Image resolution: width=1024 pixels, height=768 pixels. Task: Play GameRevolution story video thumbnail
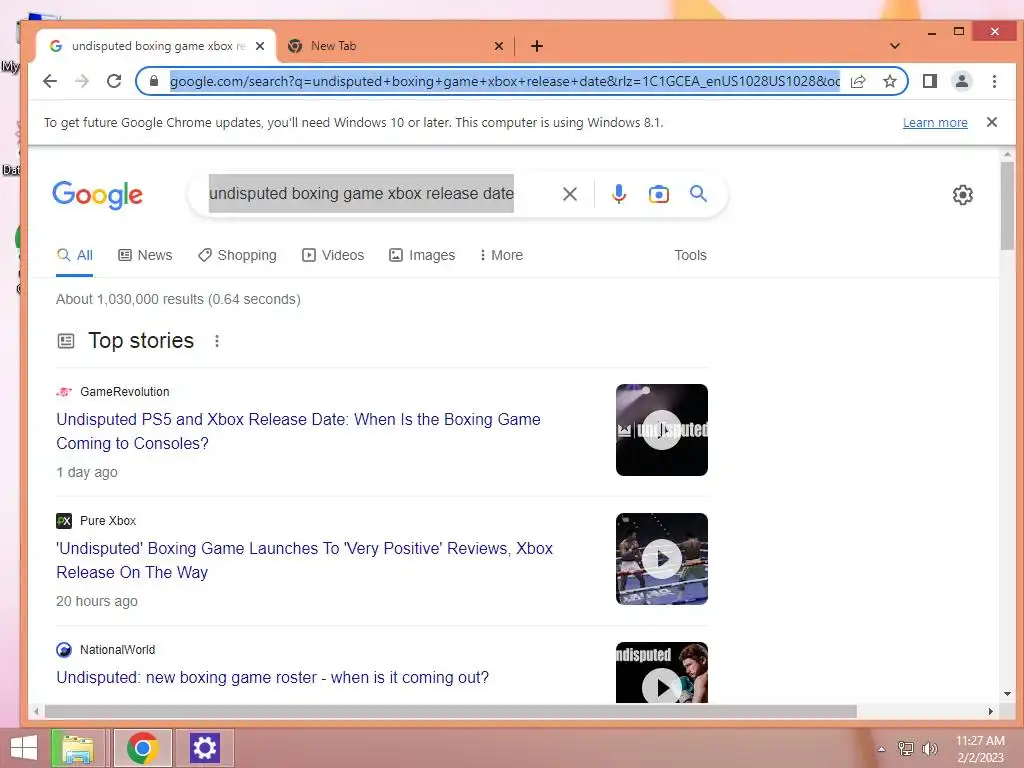tap(662, 430)
